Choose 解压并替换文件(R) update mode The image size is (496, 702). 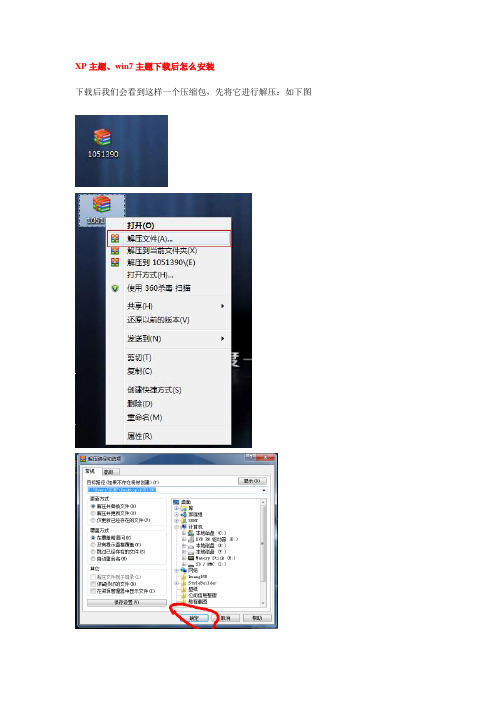93,506
